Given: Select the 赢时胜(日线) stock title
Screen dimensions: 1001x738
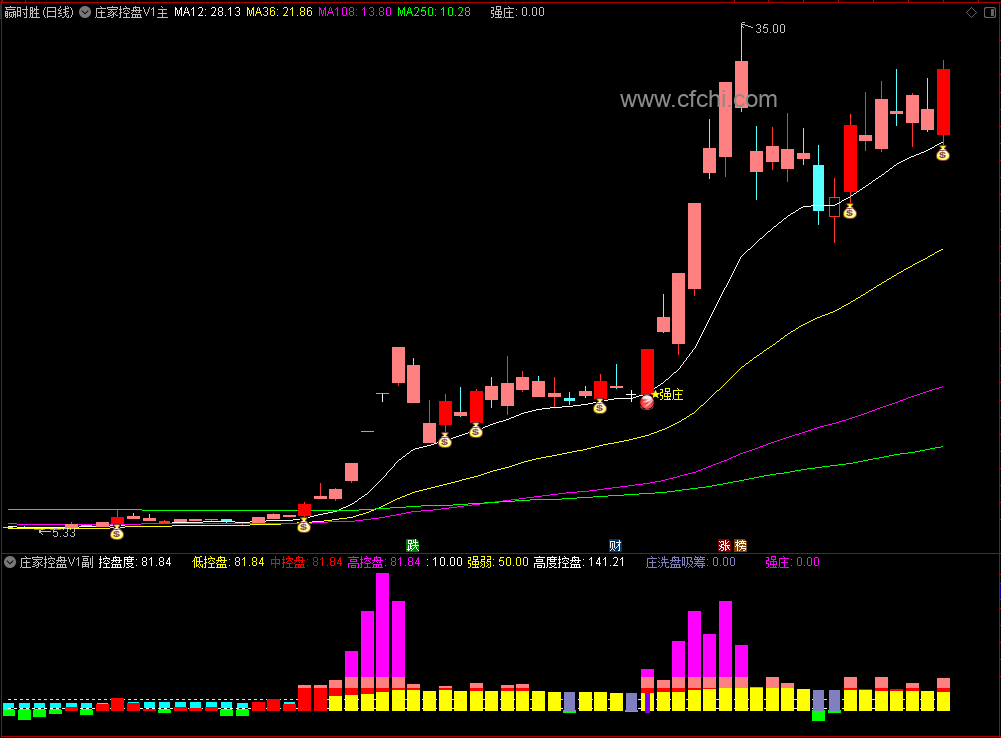Looking at the screenshot, I should [x=39, y=12].
